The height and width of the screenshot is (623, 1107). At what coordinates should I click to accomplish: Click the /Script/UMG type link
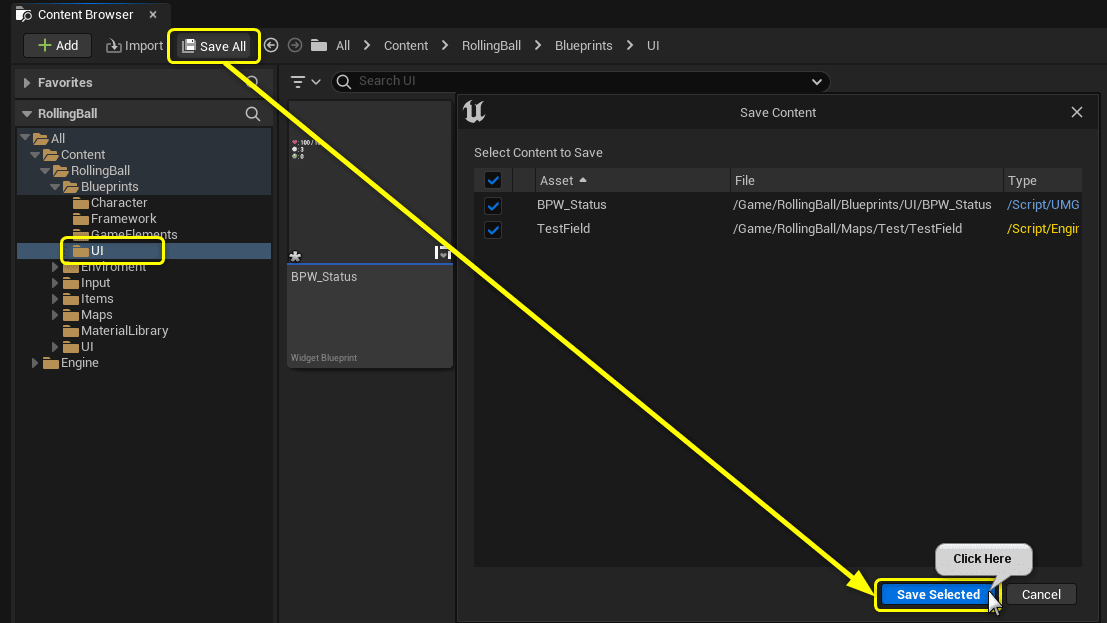[x=1041, y=205]
